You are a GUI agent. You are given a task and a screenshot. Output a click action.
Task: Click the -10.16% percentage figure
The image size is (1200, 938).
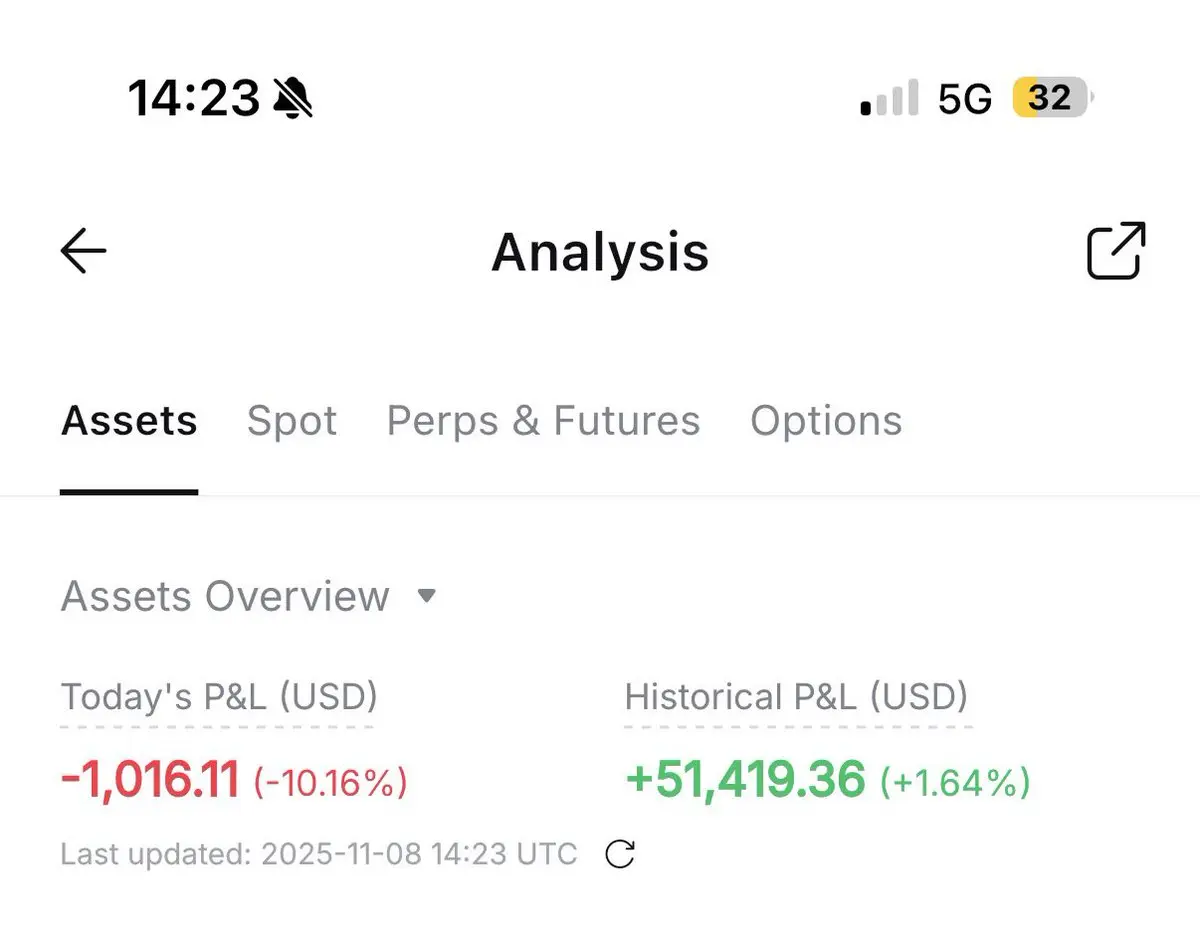(x=330, y=783)
